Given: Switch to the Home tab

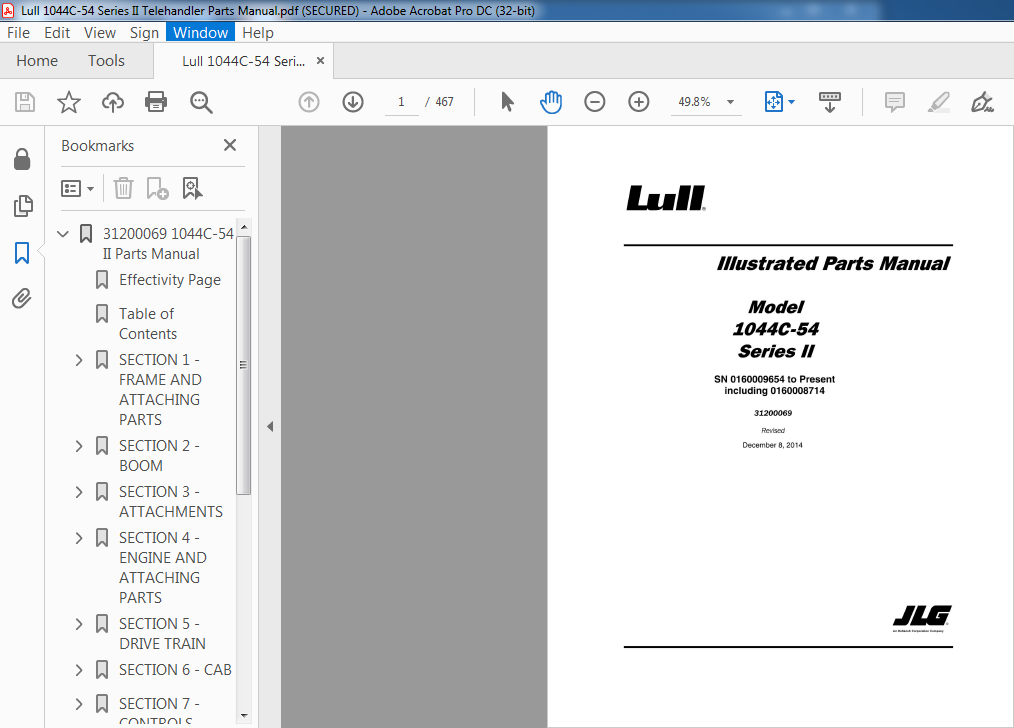Looking at the screenshot, I should pos(37,61).
